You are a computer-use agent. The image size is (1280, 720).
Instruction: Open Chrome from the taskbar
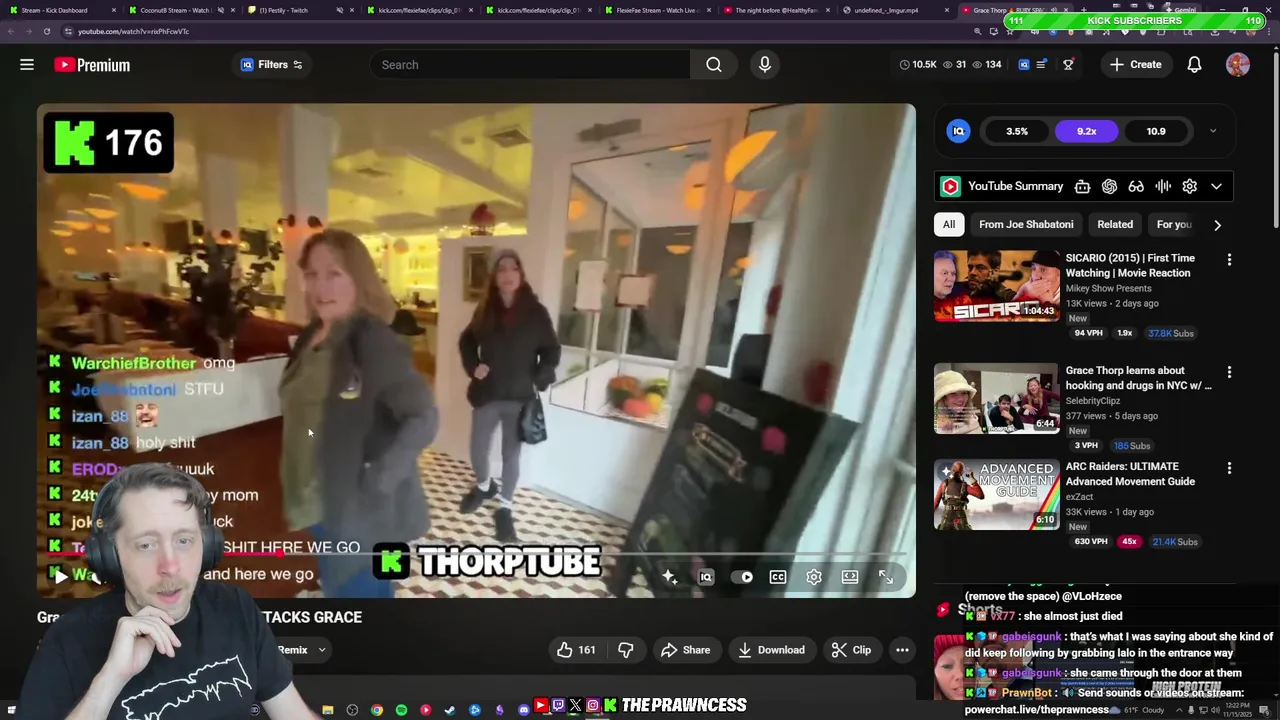[376, 710]
